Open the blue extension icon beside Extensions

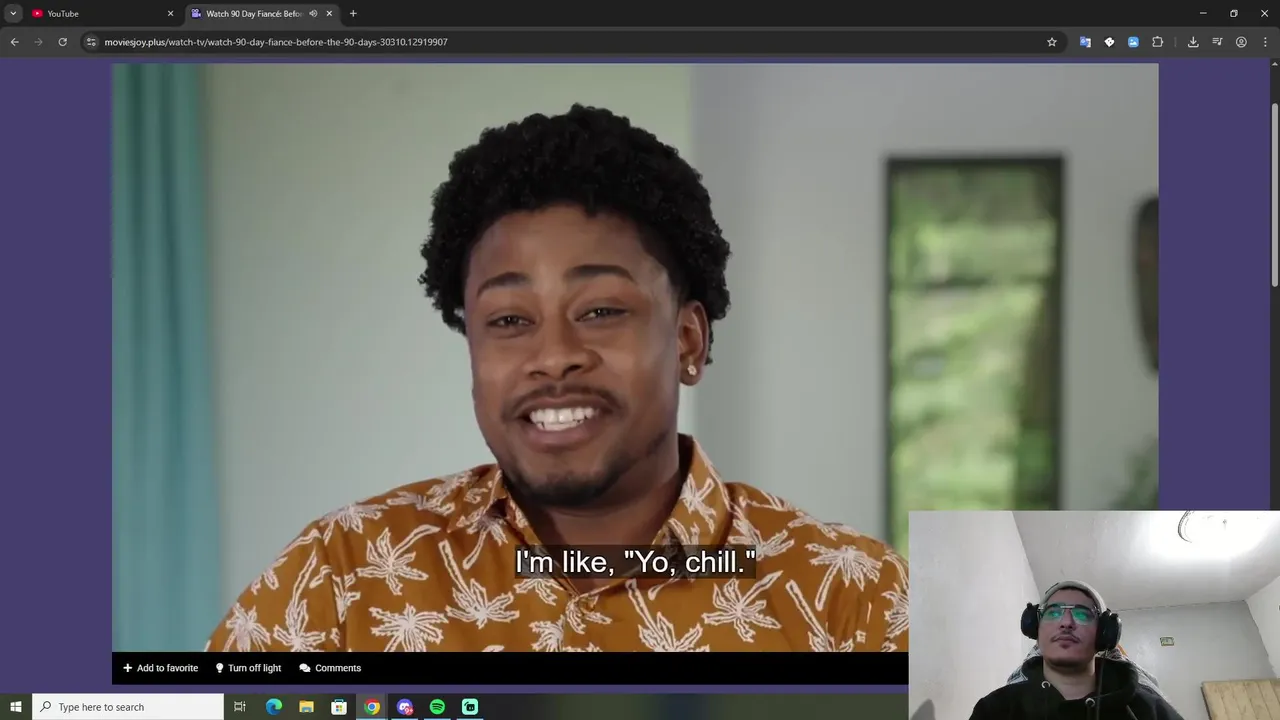pos(1133,42)
